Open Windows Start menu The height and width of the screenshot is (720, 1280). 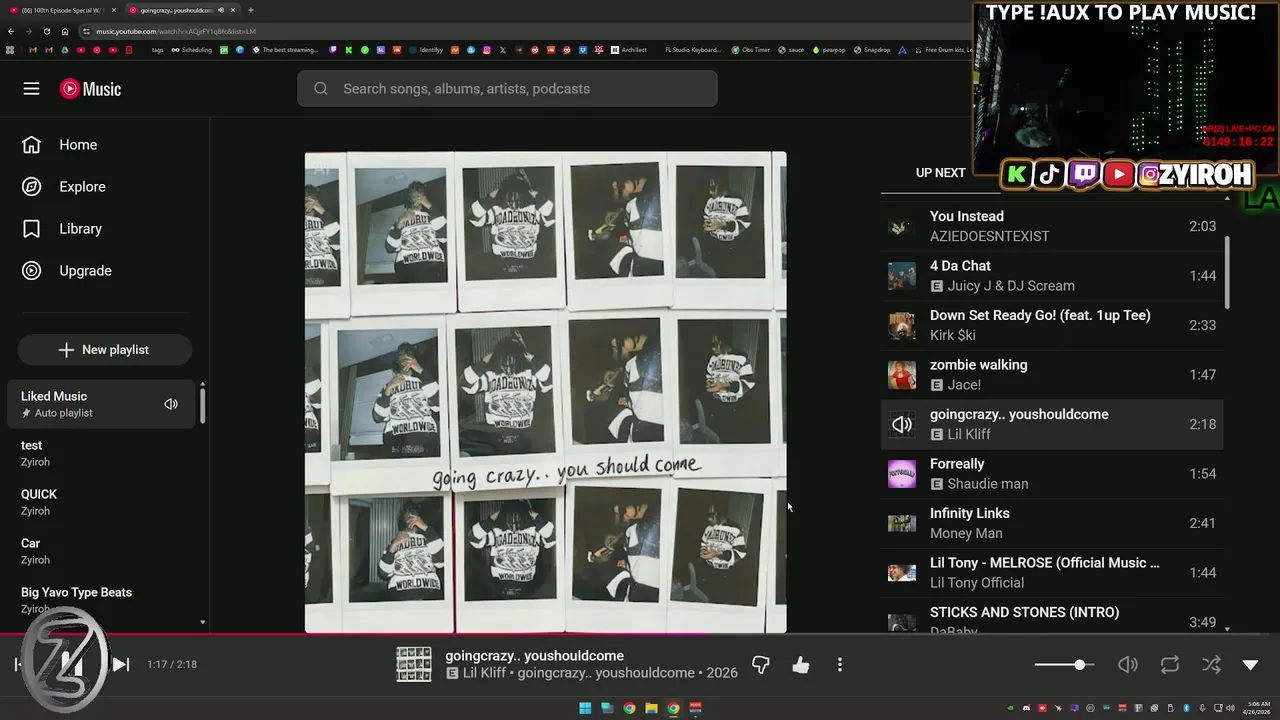pyautogui.click(x=585, y=708)
